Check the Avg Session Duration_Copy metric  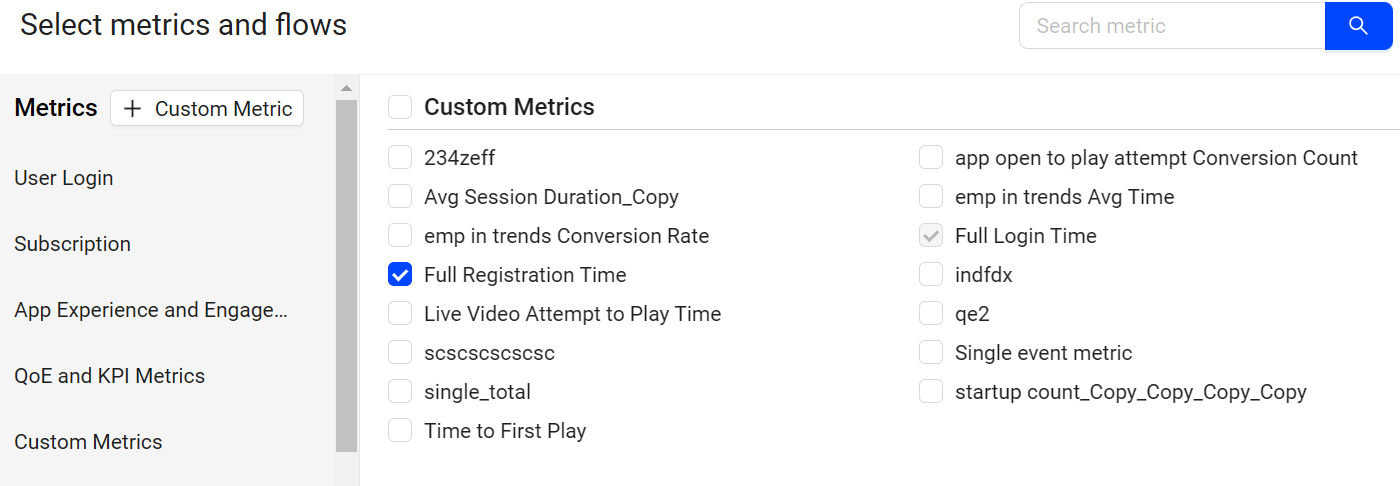[x=400, y=197]
